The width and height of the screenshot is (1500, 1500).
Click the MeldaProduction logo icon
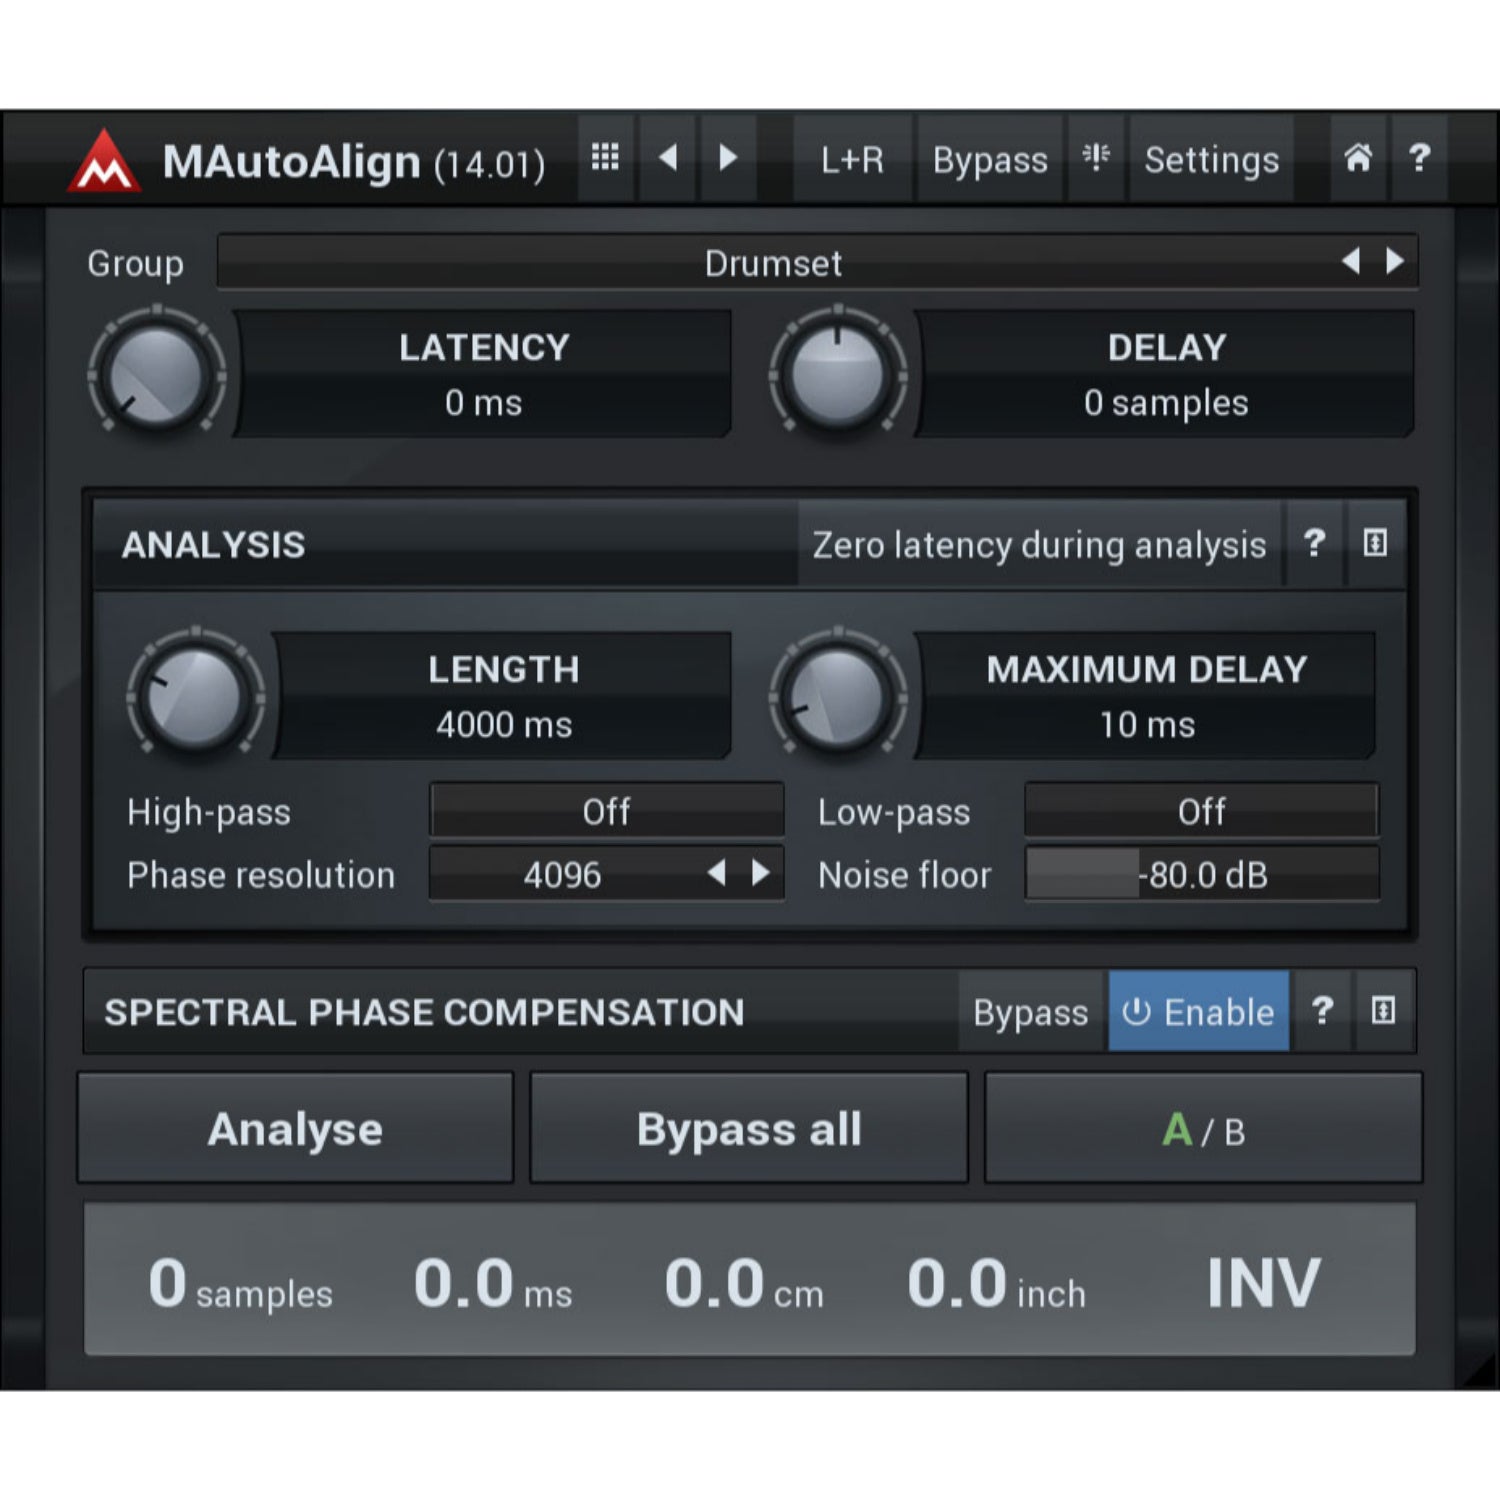(x=104, y=160)
